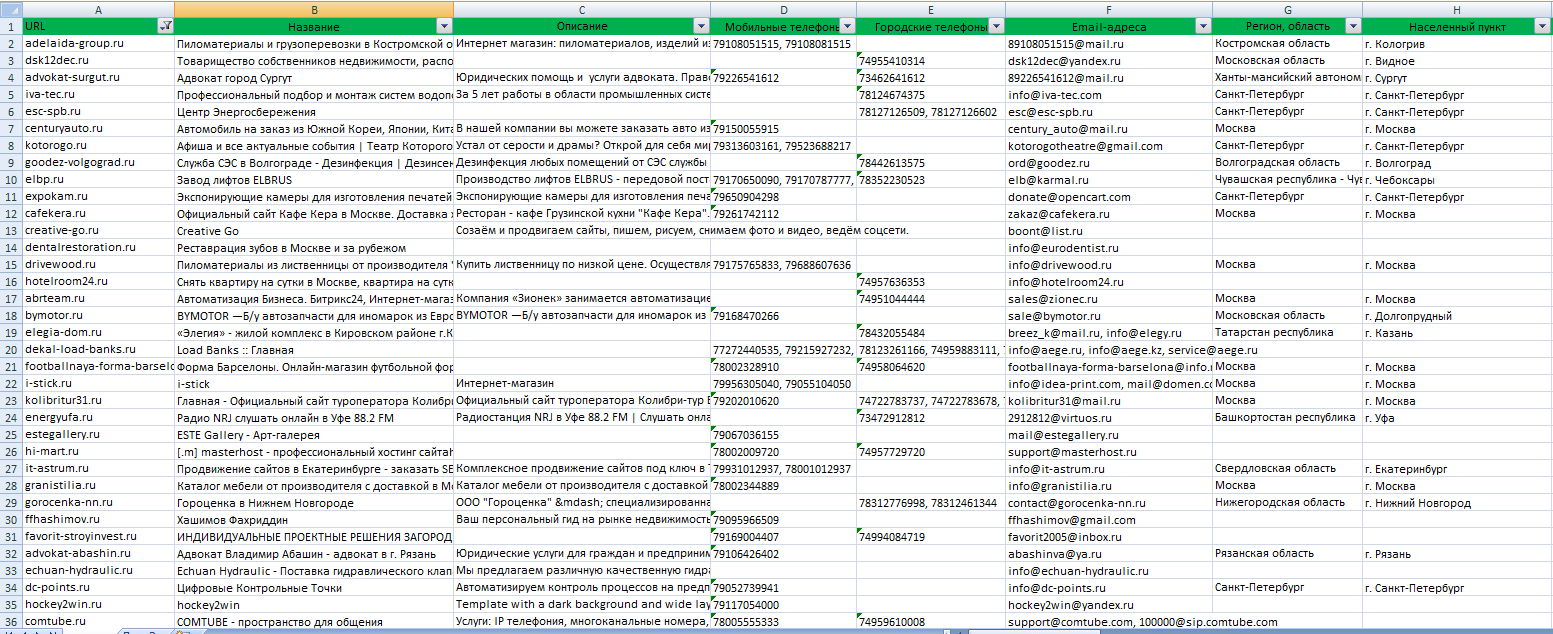Select row 25 header

click(x=10, y=435)
